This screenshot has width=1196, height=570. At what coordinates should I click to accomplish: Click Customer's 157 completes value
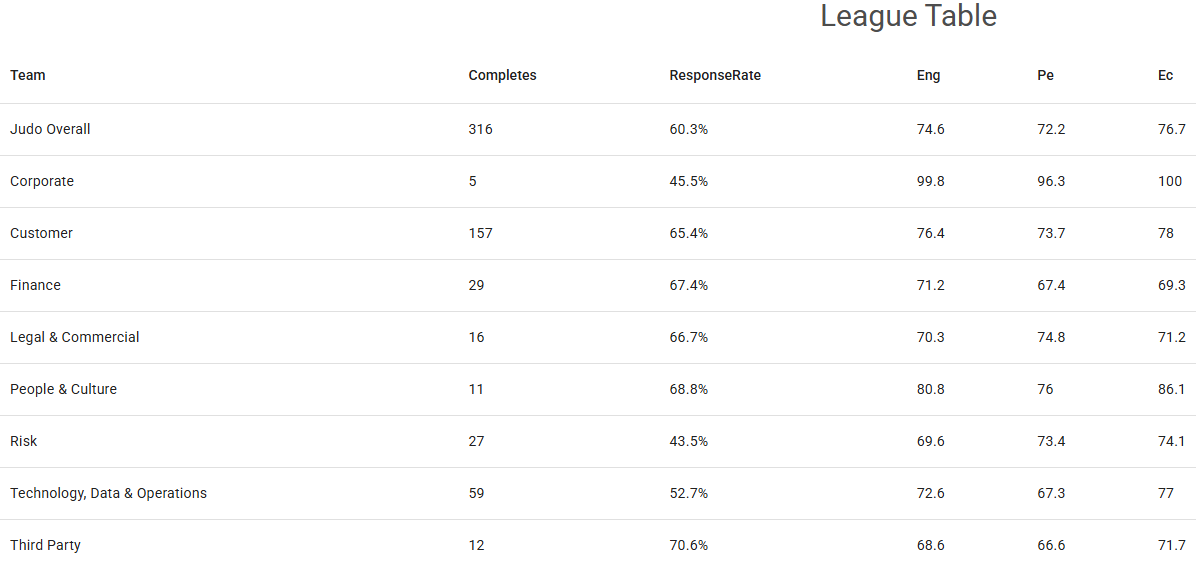point(480,233)
